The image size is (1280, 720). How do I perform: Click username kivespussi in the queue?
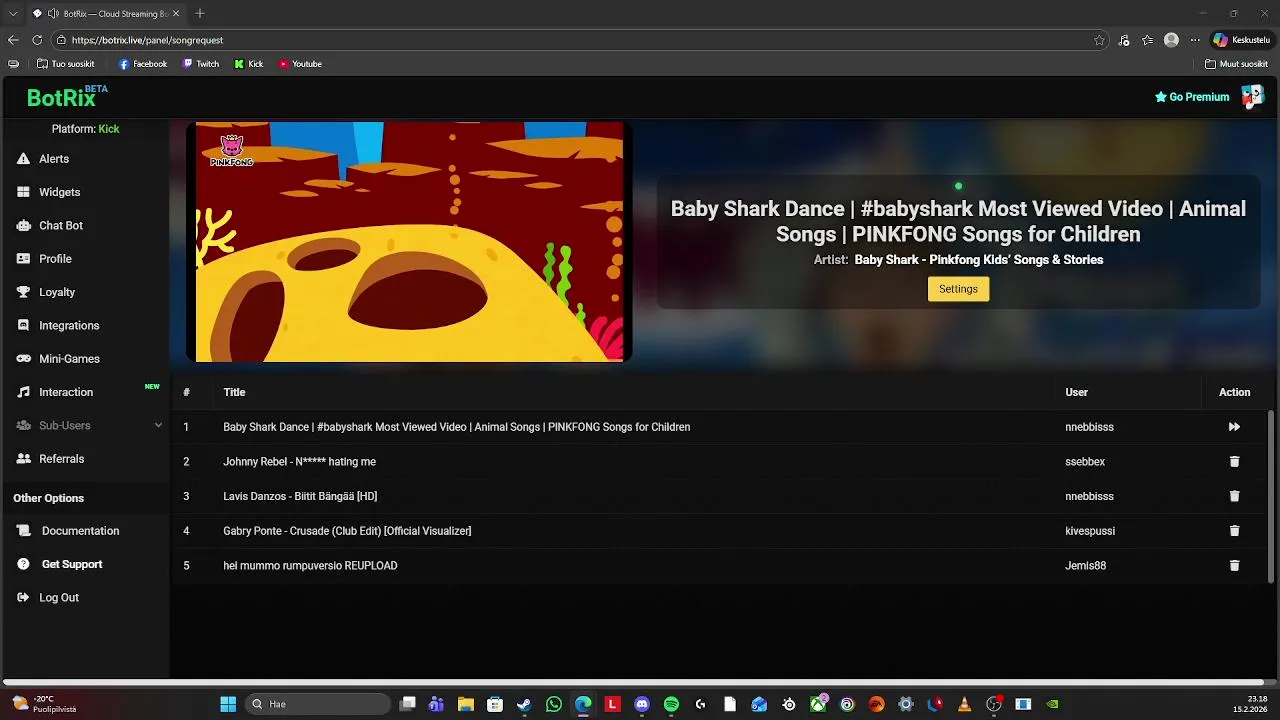(x=1090, y=531)
